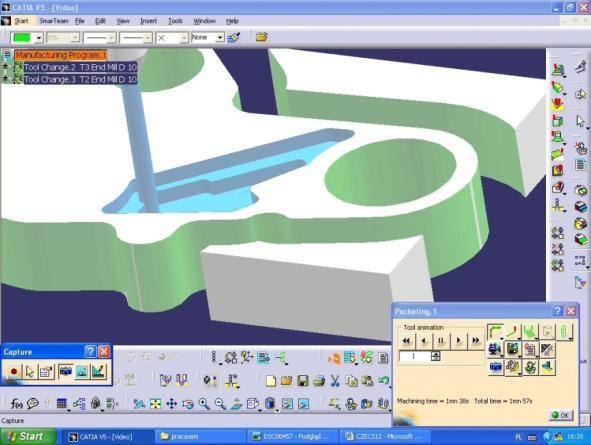Click the new document icon

270,381
